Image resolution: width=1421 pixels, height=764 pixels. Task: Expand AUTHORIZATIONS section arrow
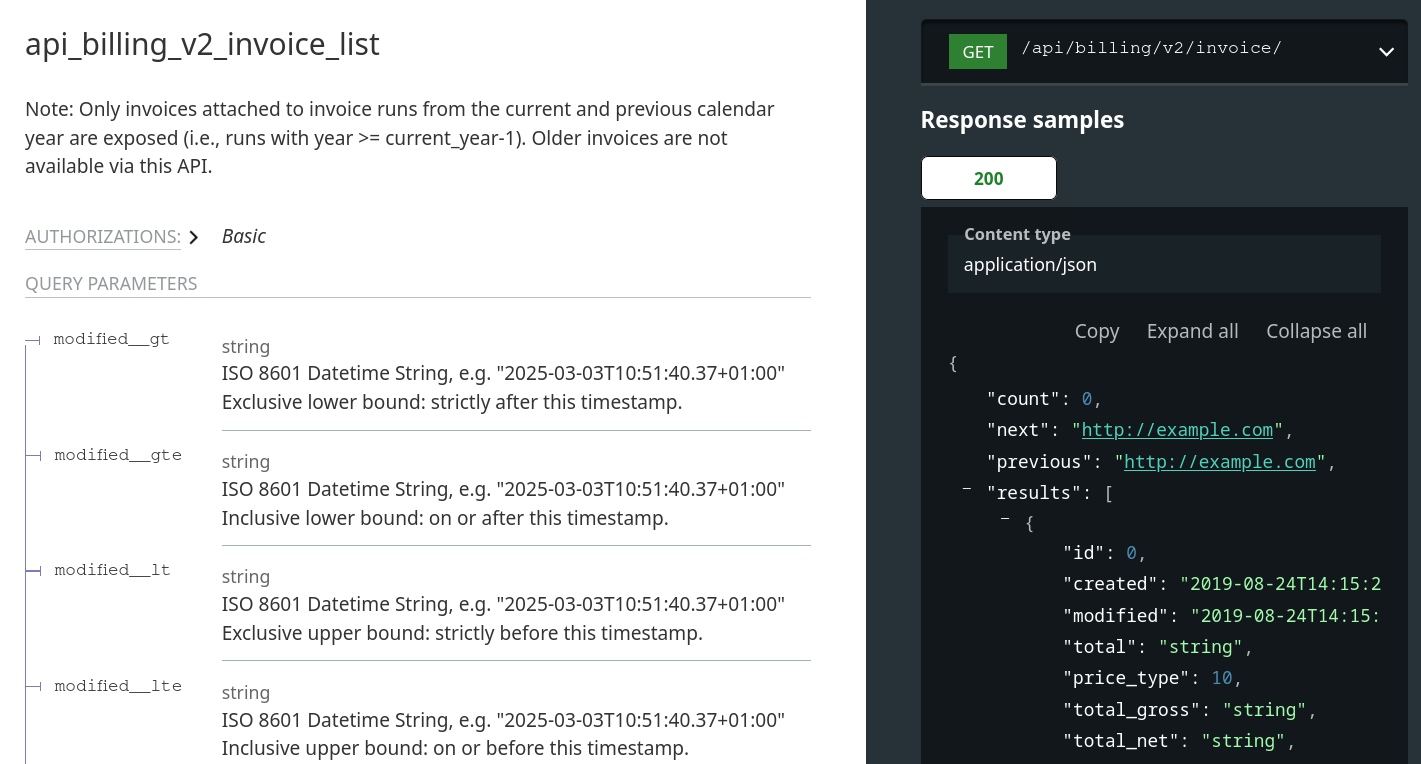point(194,237)
